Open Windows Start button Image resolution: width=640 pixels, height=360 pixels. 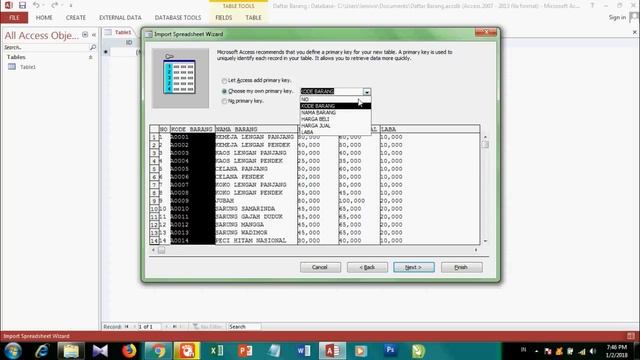(13, 351)
